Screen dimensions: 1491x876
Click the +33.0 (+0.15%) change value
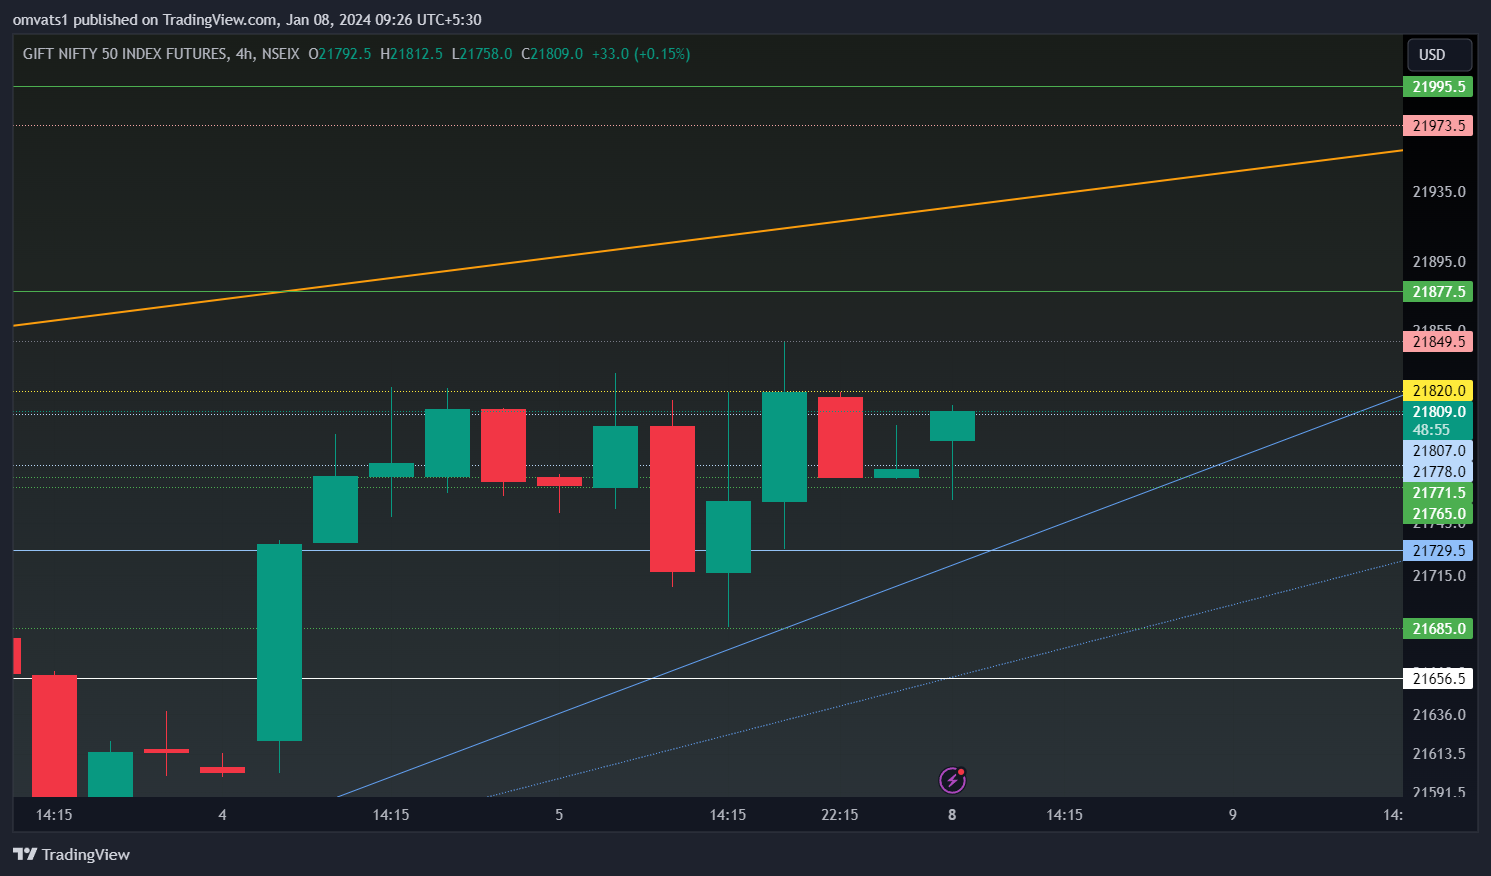coord(641,54)
